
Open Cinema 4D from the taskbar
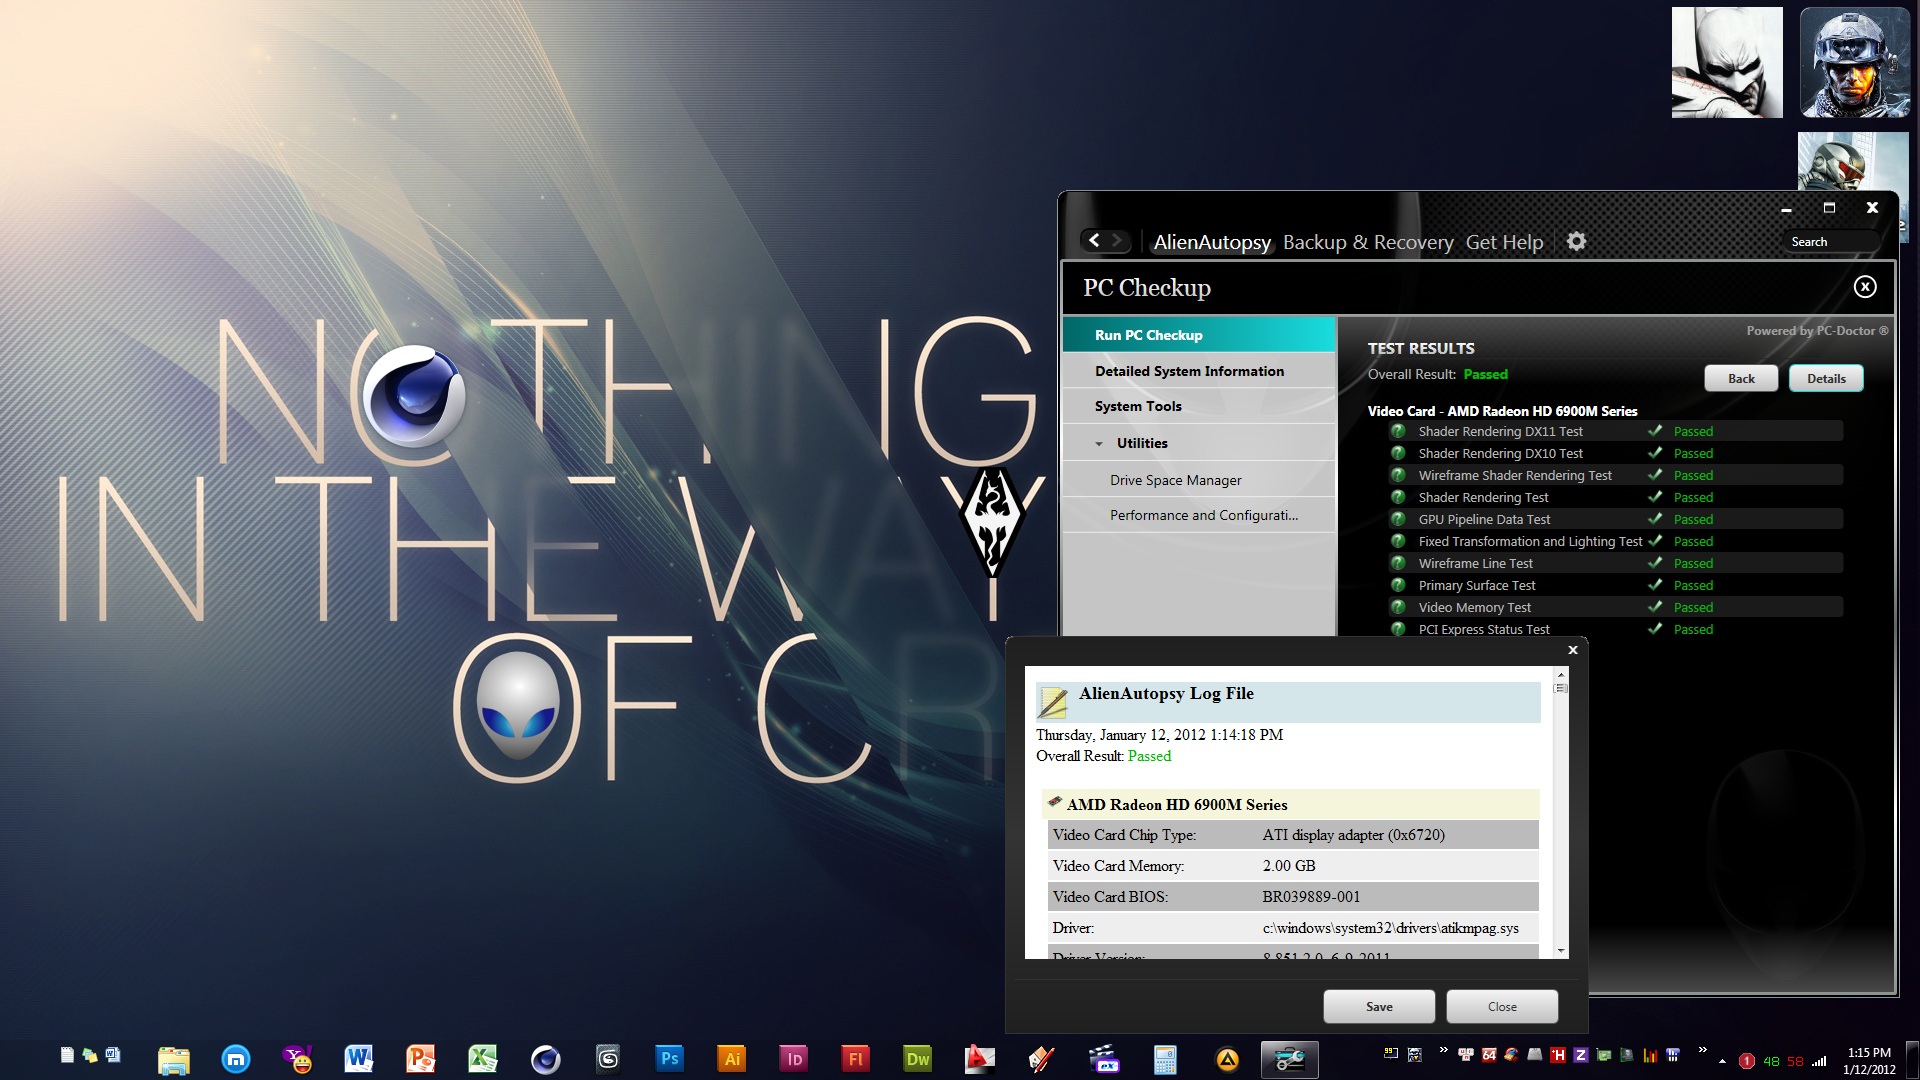click(x=545, y=1059)
